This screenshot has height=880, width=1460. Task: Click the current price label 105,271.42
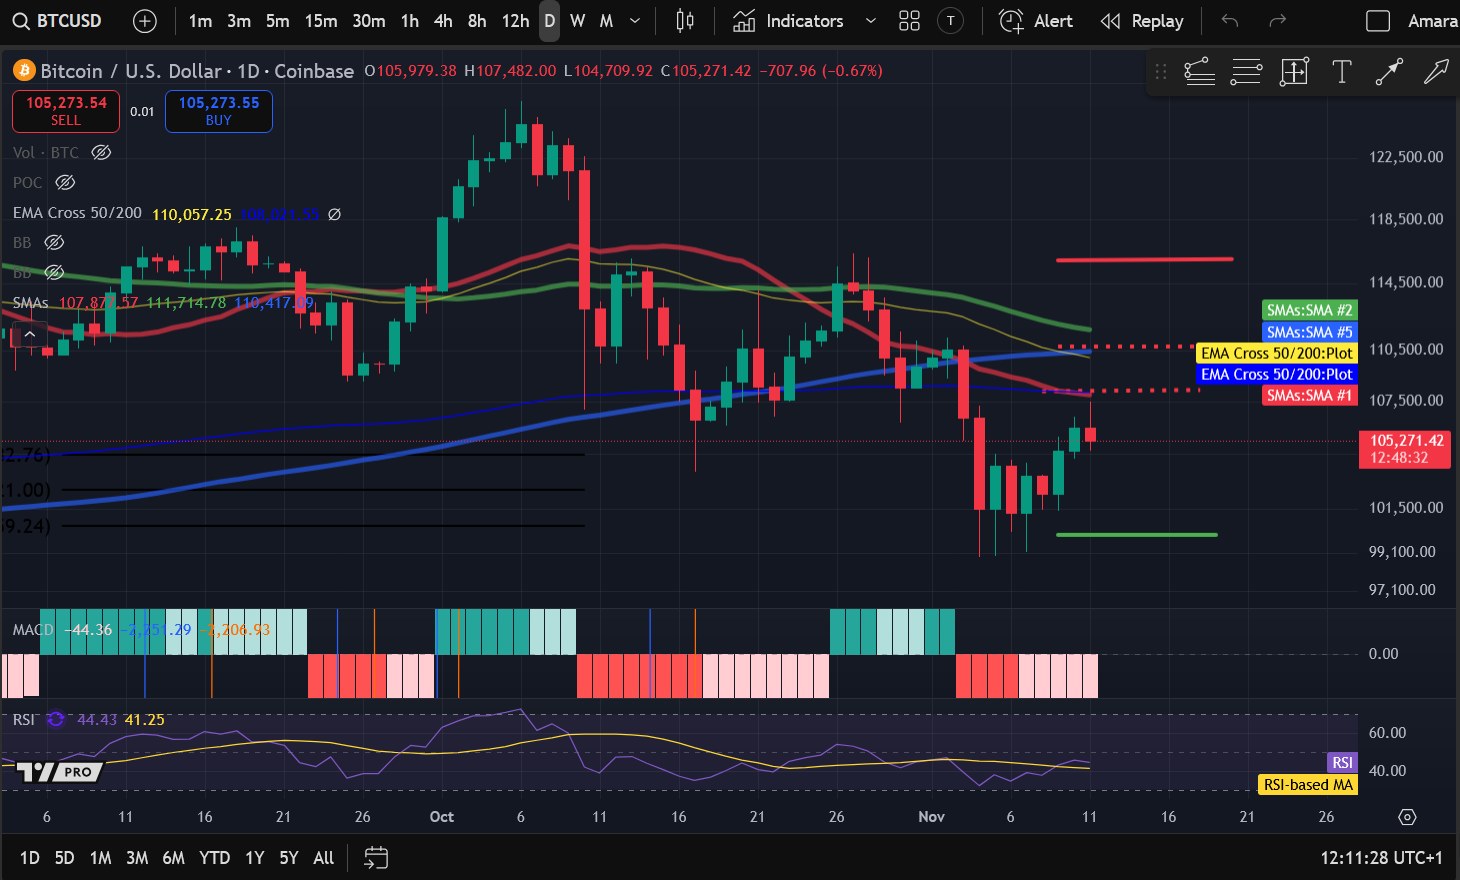click(1407, 449)
